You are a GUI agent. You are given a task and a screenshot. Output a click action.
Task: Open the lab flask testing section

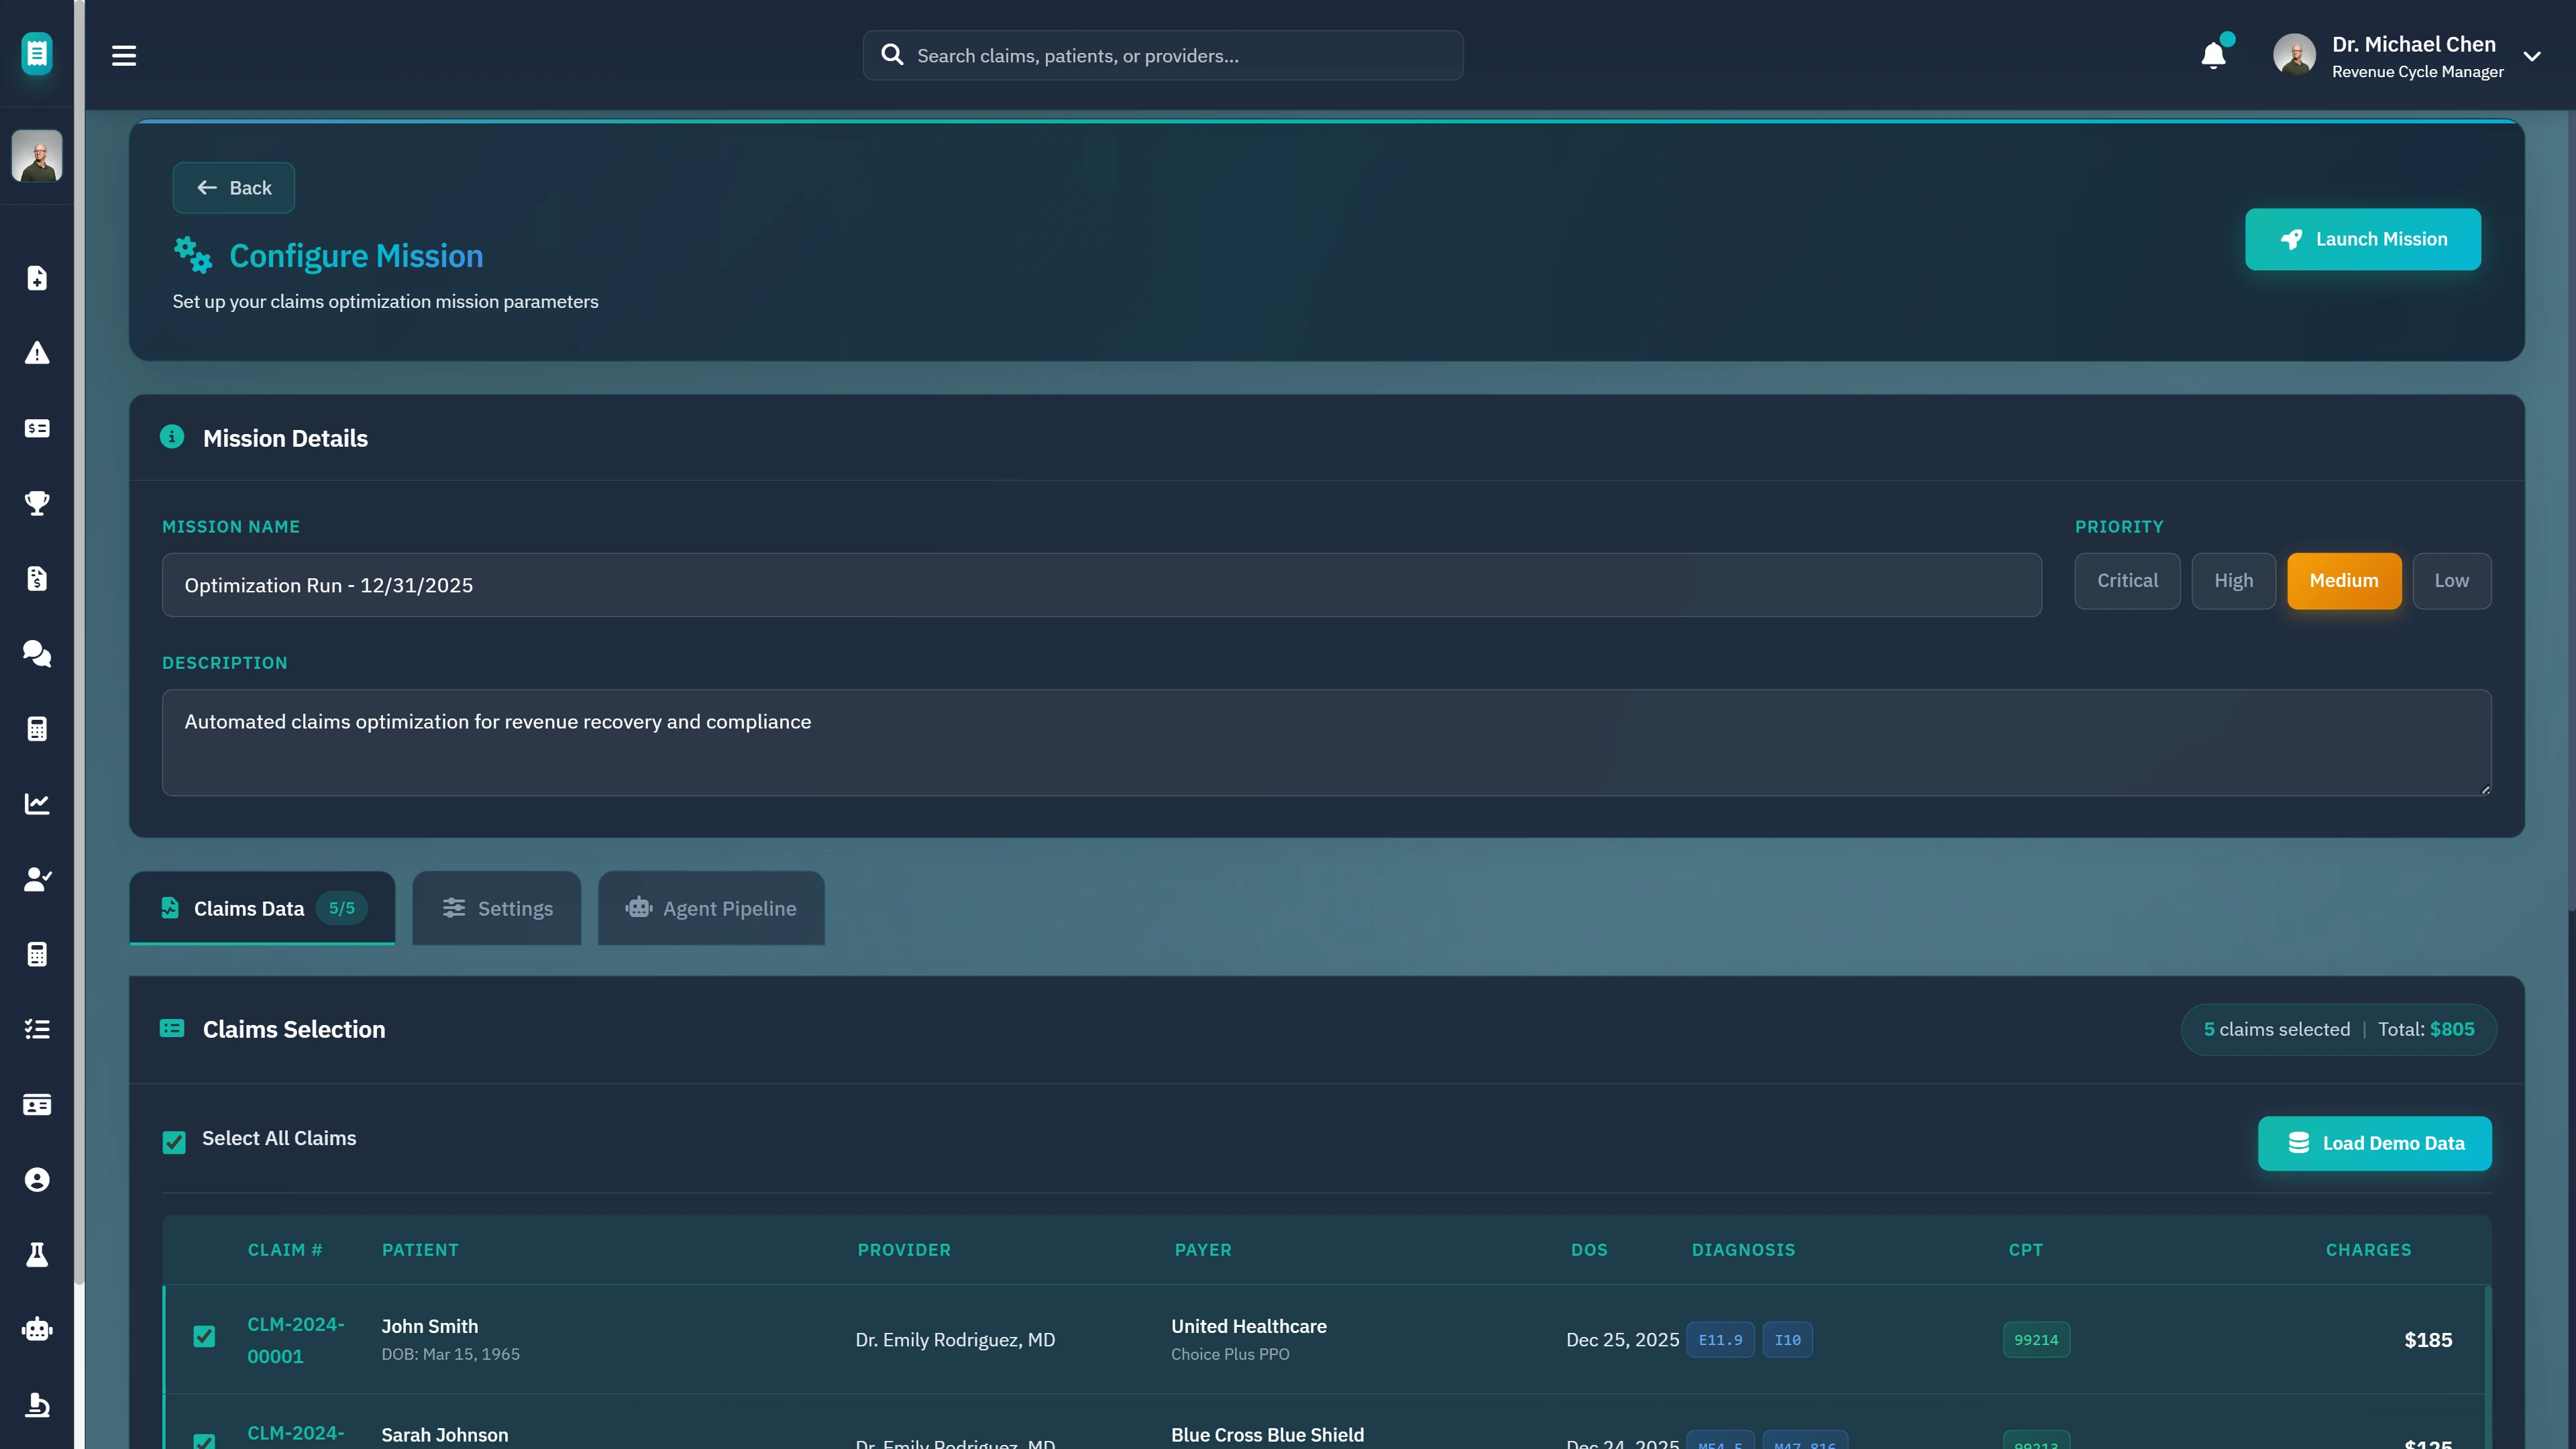(x=37, y=1255)
